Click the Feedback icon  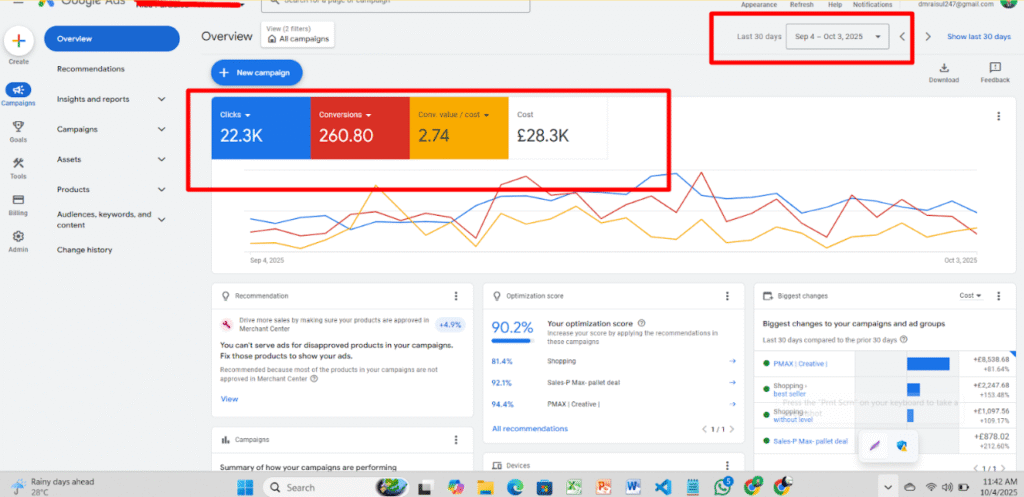tap(995, 67)
